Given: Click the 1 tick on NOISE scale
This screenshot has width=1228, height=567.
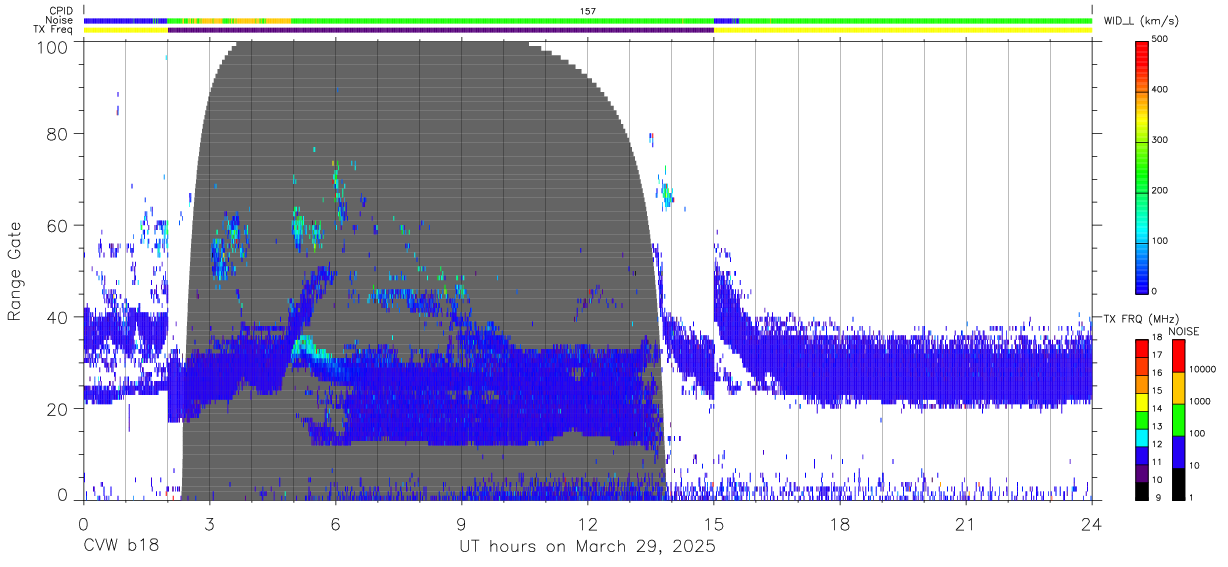Looking at the screenshot, I should pos(1193,497).
